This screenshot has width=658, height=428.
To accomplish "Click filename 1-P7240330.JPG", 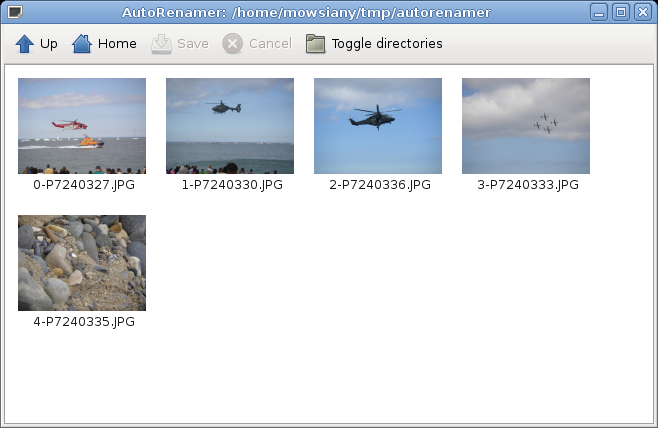I will pos(232,185).
